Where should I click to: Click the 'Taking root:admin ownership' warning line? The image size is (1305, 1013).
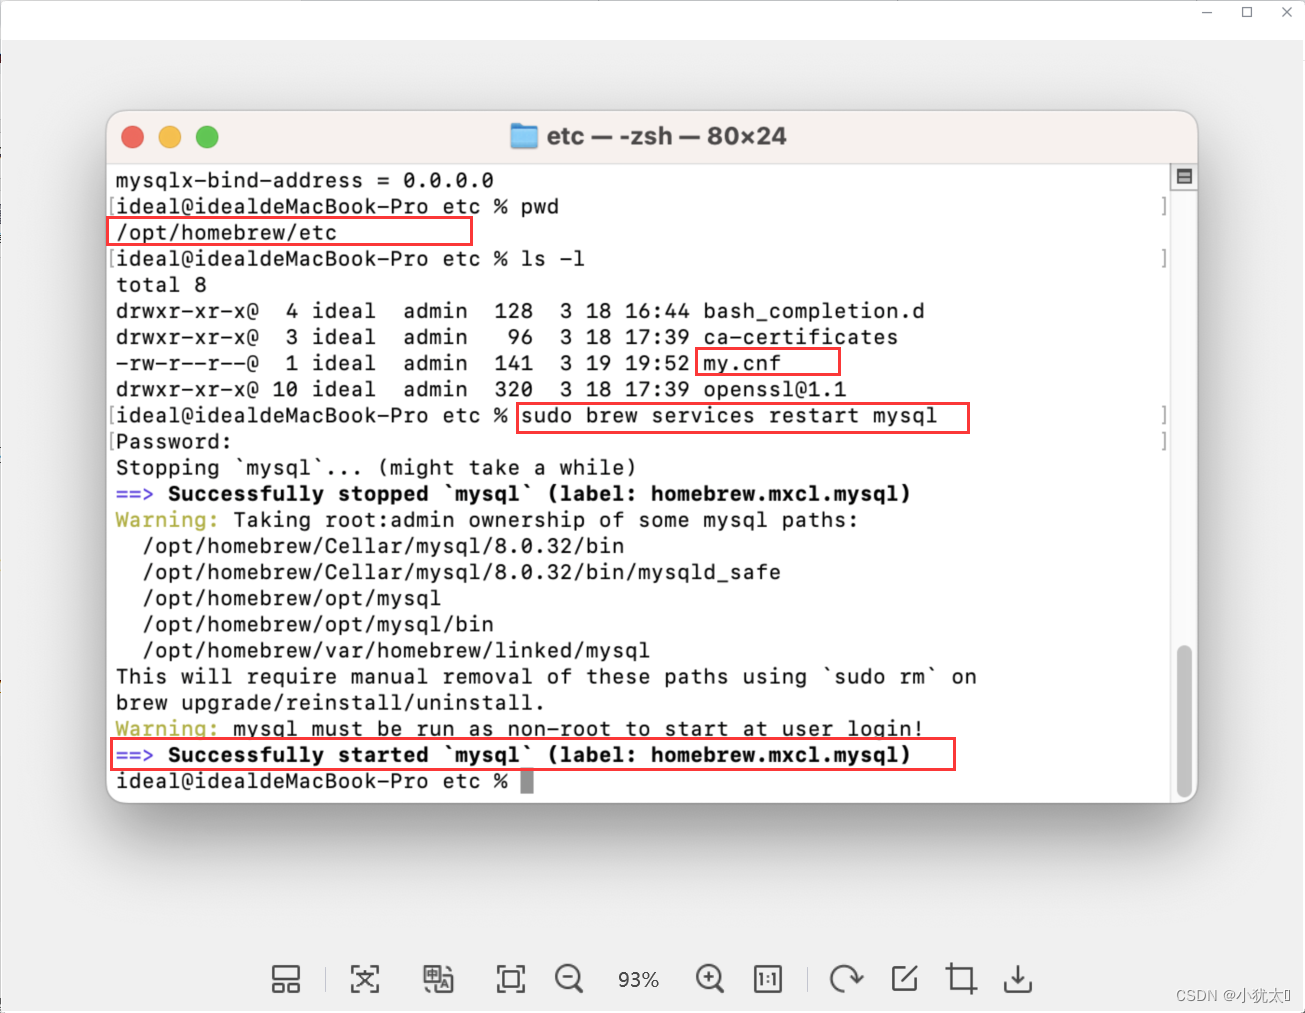(x=487, y=520)
